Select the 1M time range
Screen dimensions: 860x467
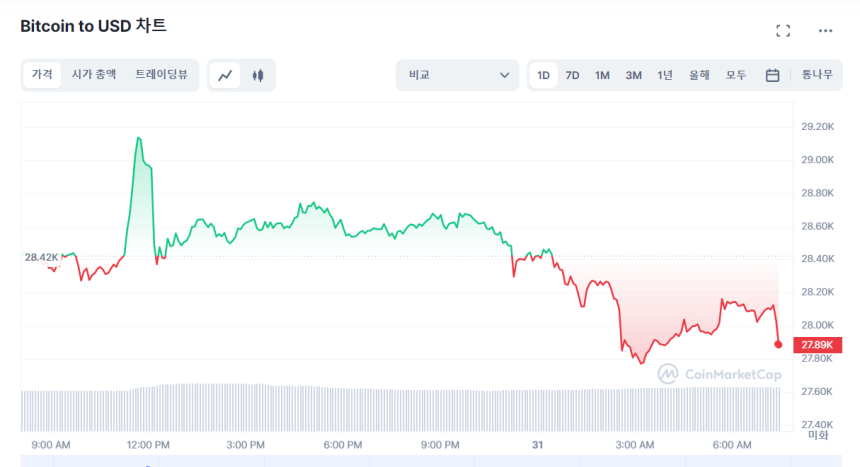(x=602, y=75)
